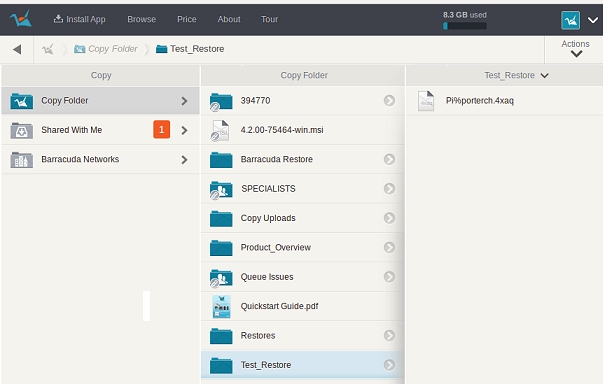Click the Test_Restore breadcrumb folder icon
Screen dimensions: 605x384
coord(161,49)
